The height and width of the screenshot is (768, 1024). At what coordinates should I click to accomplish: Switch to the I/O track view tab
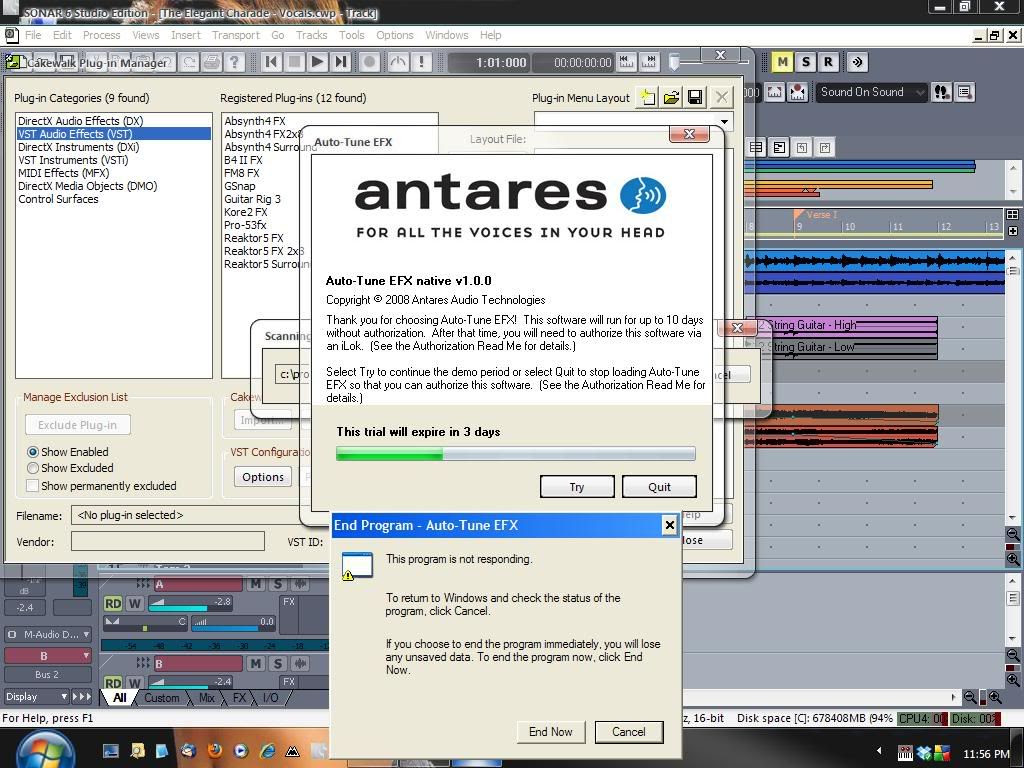pyautogui.click(x=270, y=697)
